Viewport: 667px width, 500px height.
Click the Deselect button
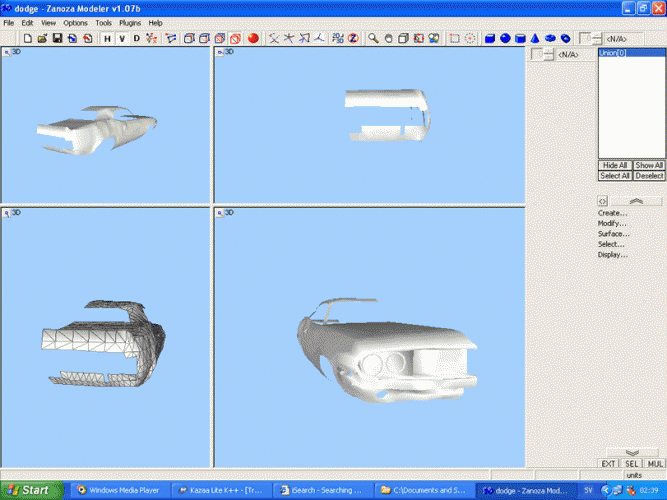pos(649,175)
